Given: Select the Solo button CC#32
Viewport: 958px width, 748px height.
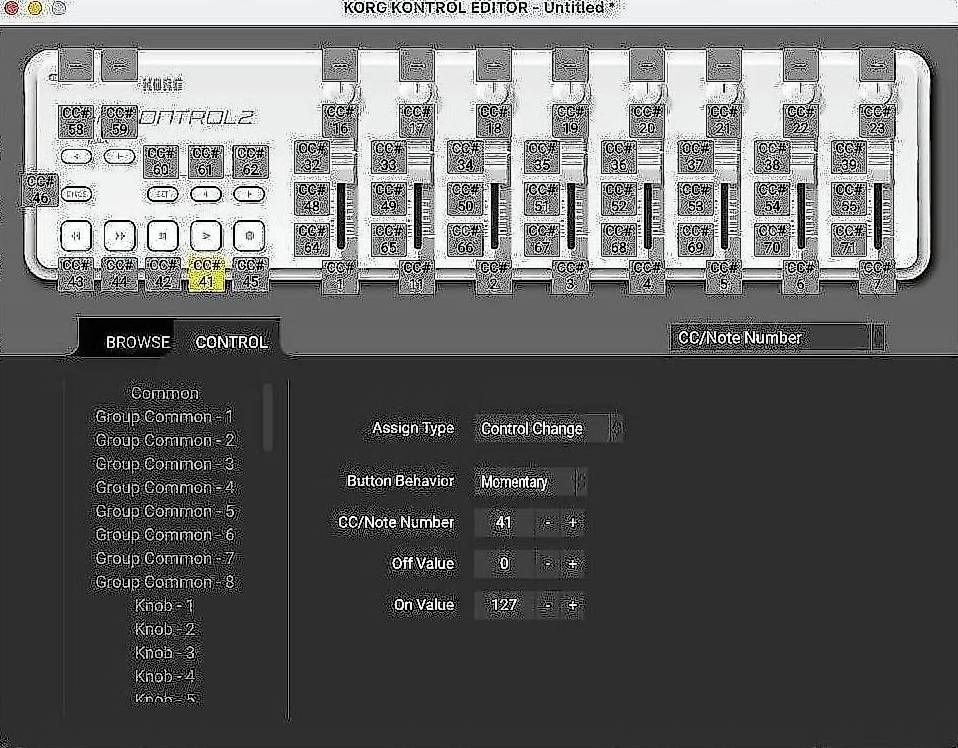Looking at the screenshot, I should click(x=312, y=157).
